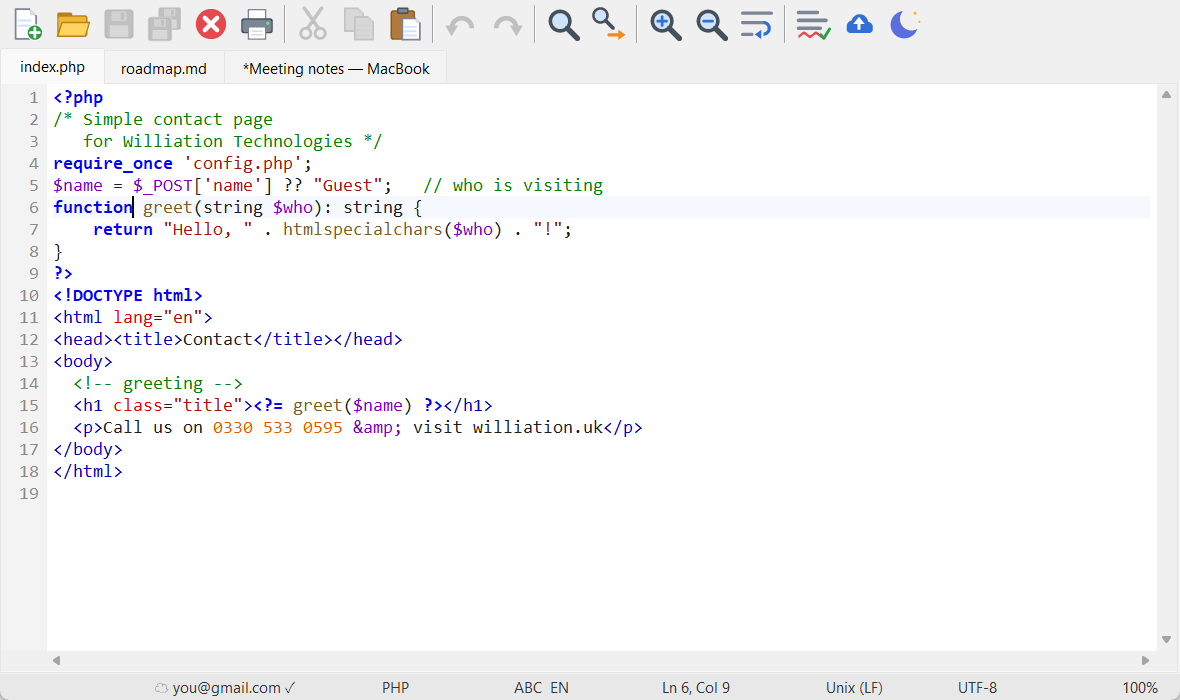Open the ABC EN spelling language selector
The width and height of the screenshot is (1180, 700).
click(x=541, y=688)
